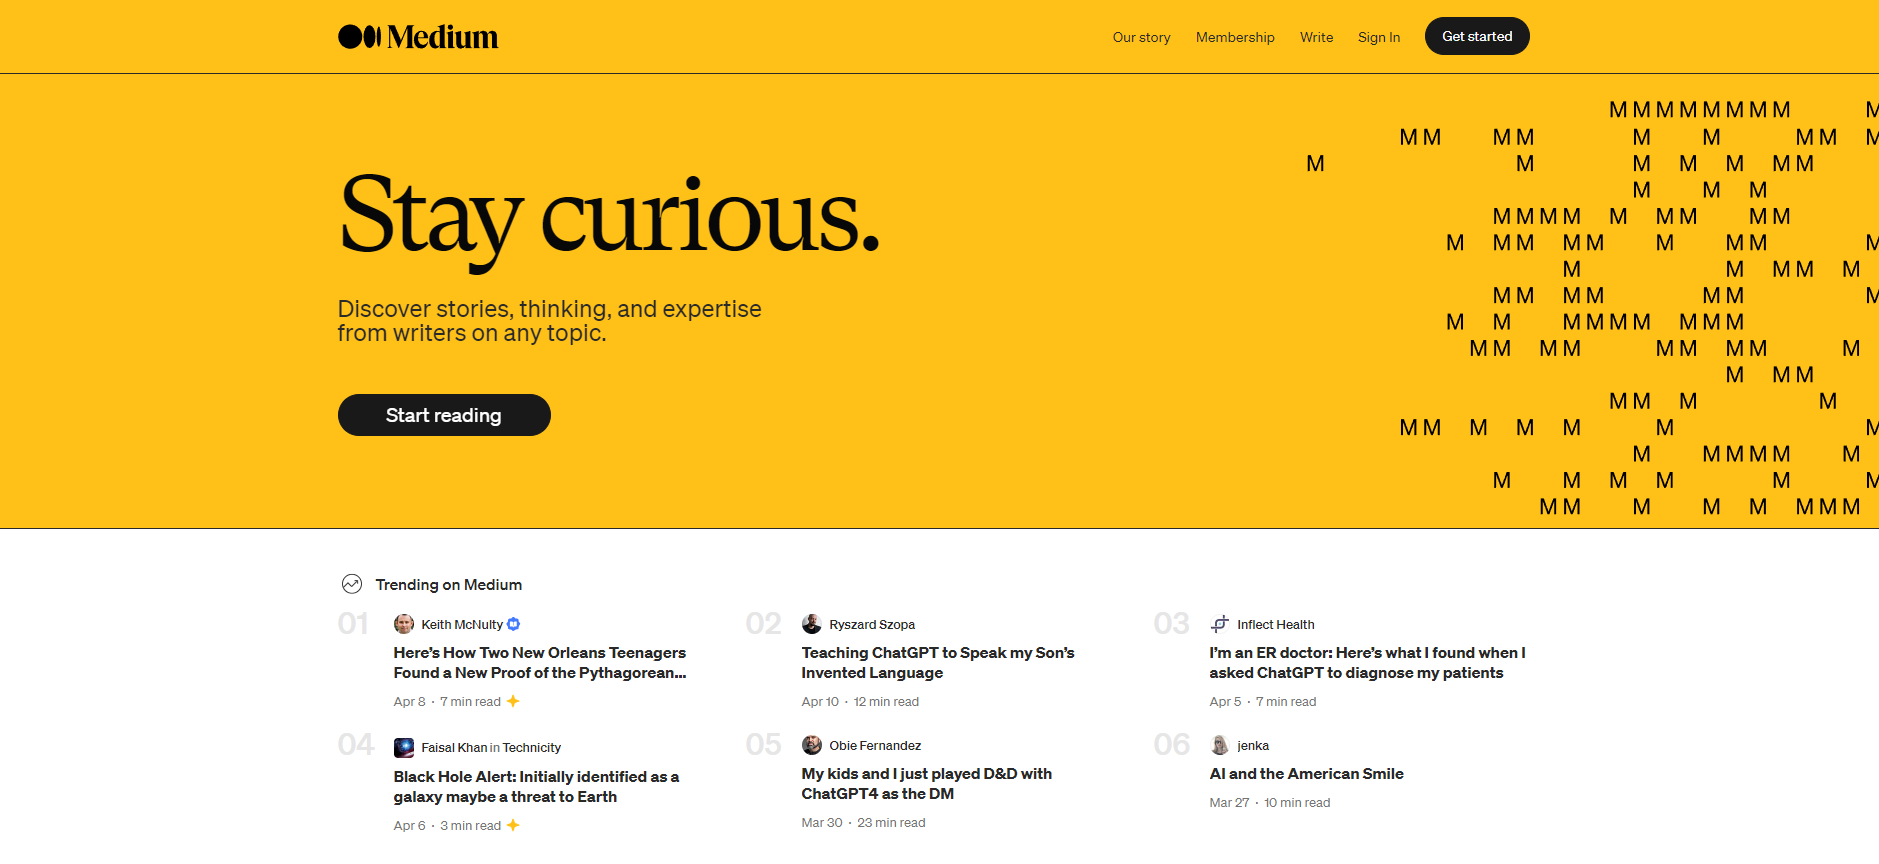Open the Technicity publication link
Viewport: 1879px width, 864px height.
click(532, 747)
